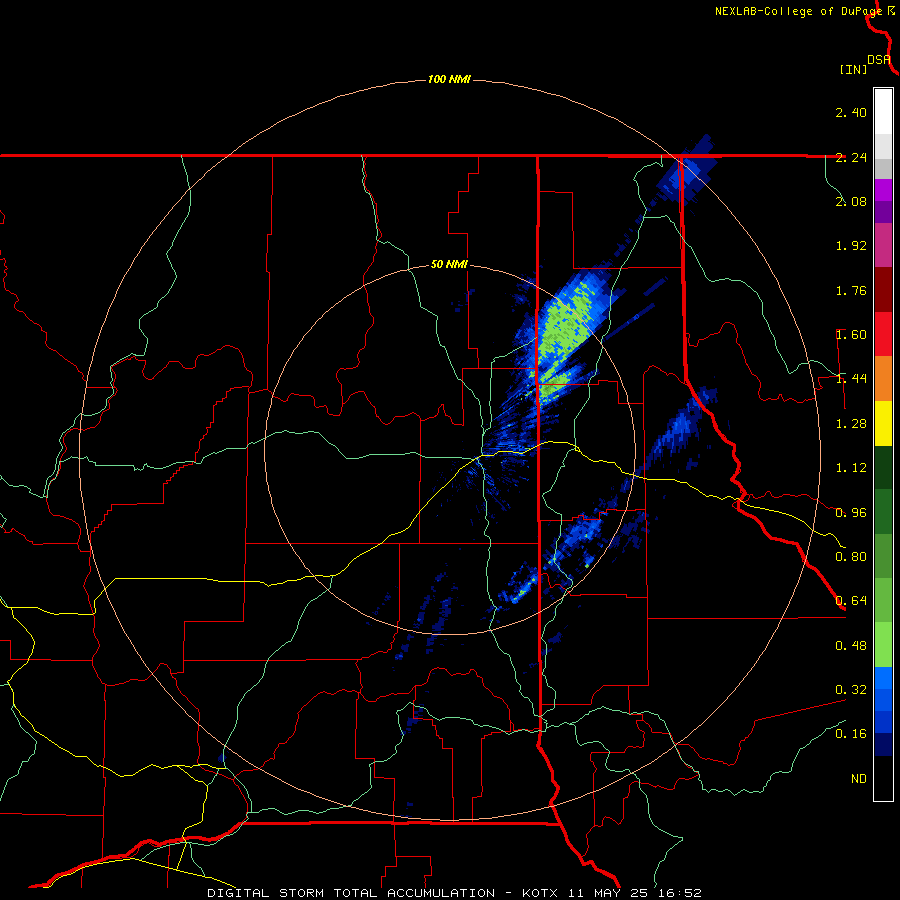Click the 1.12 legend value
The image size is (900, 900).
(851, 468)
